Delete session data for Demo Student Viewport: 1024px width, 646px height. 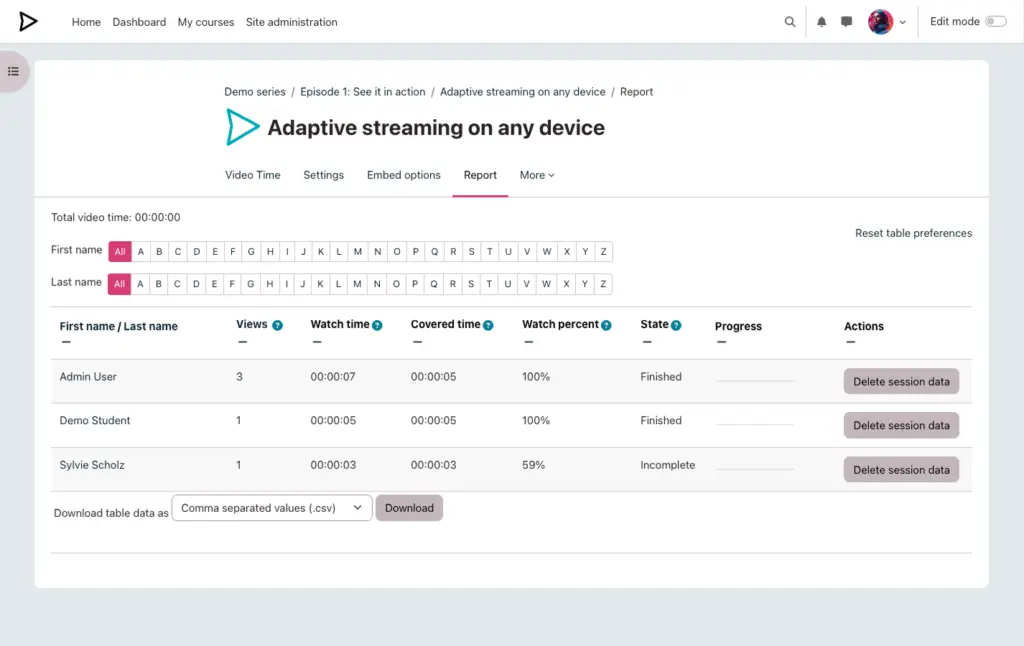pyautogui.click(x=901, y=425)
